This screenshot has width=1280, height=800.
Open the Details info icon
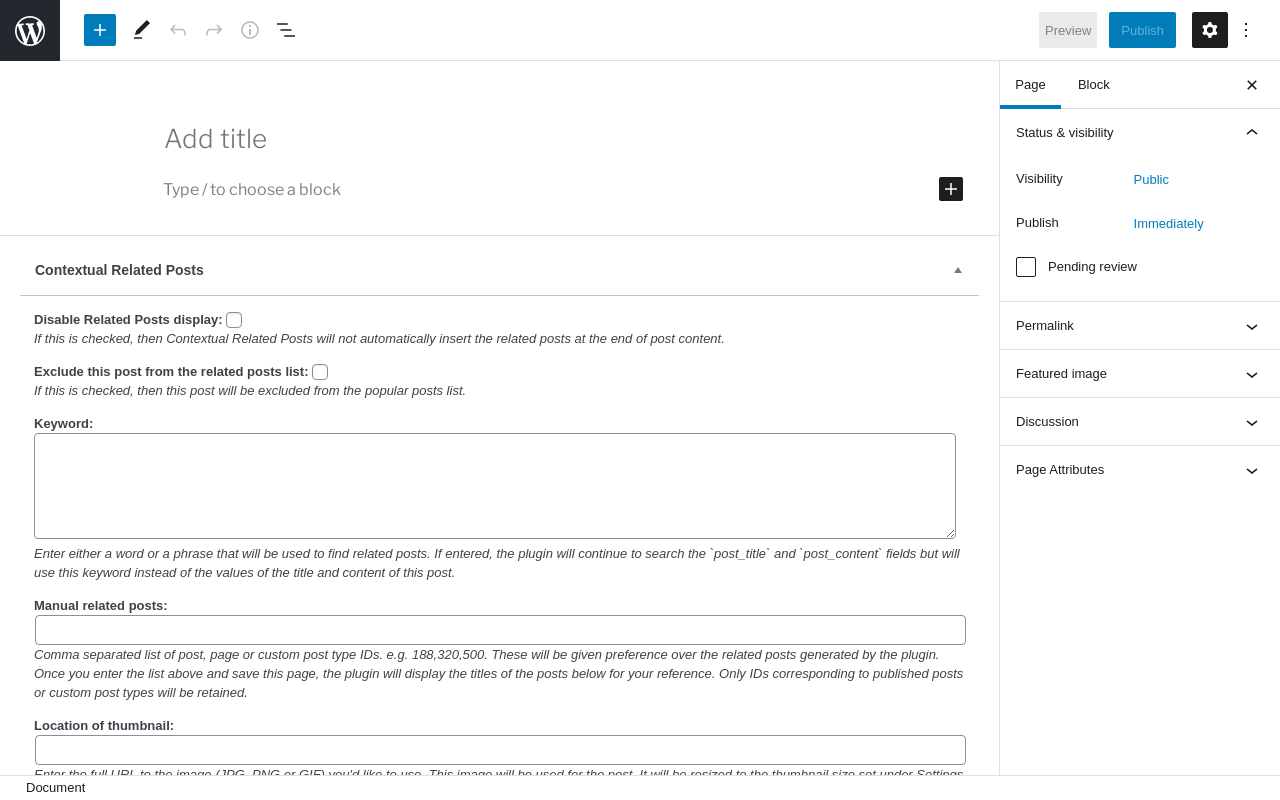click(250, 30)
